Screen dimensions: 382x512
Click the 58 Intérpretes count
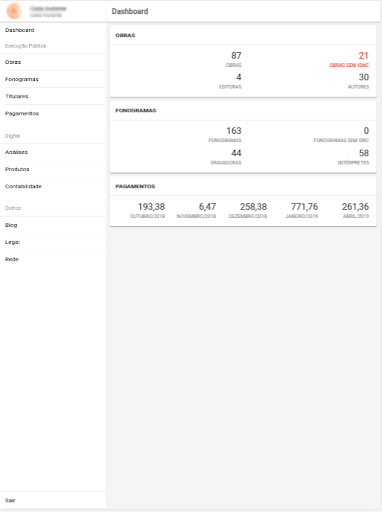[x=364, y=153]
